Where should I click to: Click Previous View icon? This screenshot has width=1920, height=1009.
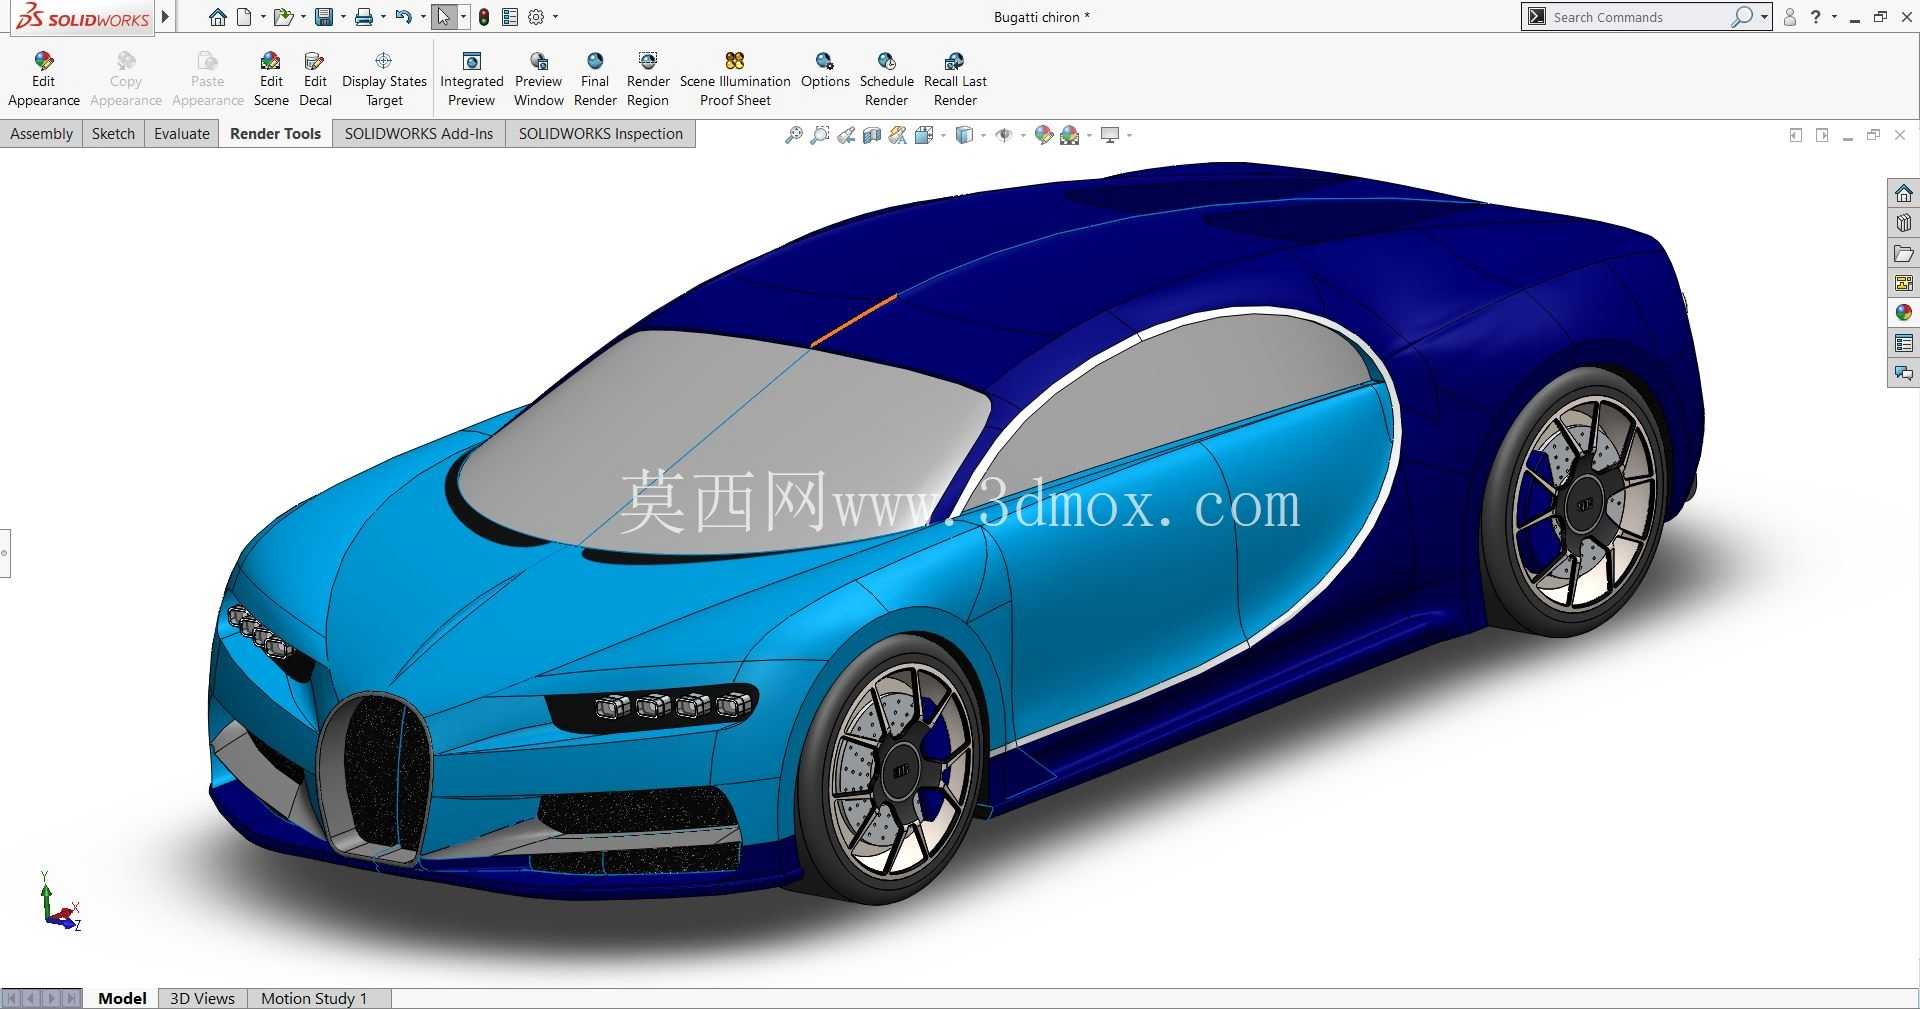click(846, 135)
